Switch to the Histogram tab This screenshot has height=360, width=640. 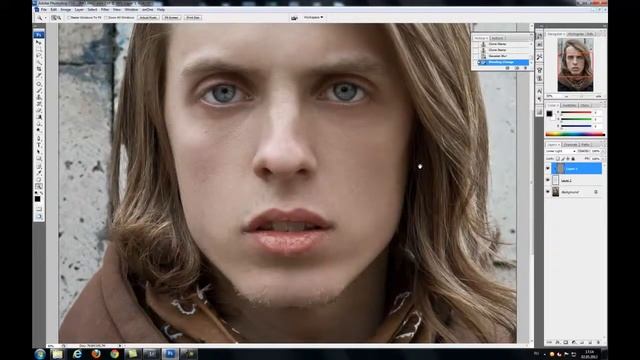(576, 34)
